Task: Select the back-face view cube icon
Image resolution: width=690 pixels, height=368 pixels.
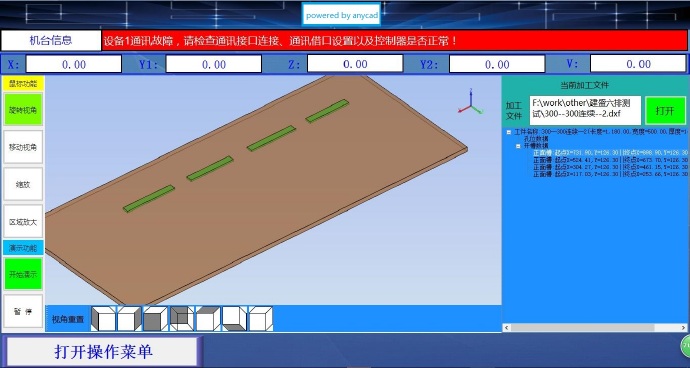Action: (182, 319)
